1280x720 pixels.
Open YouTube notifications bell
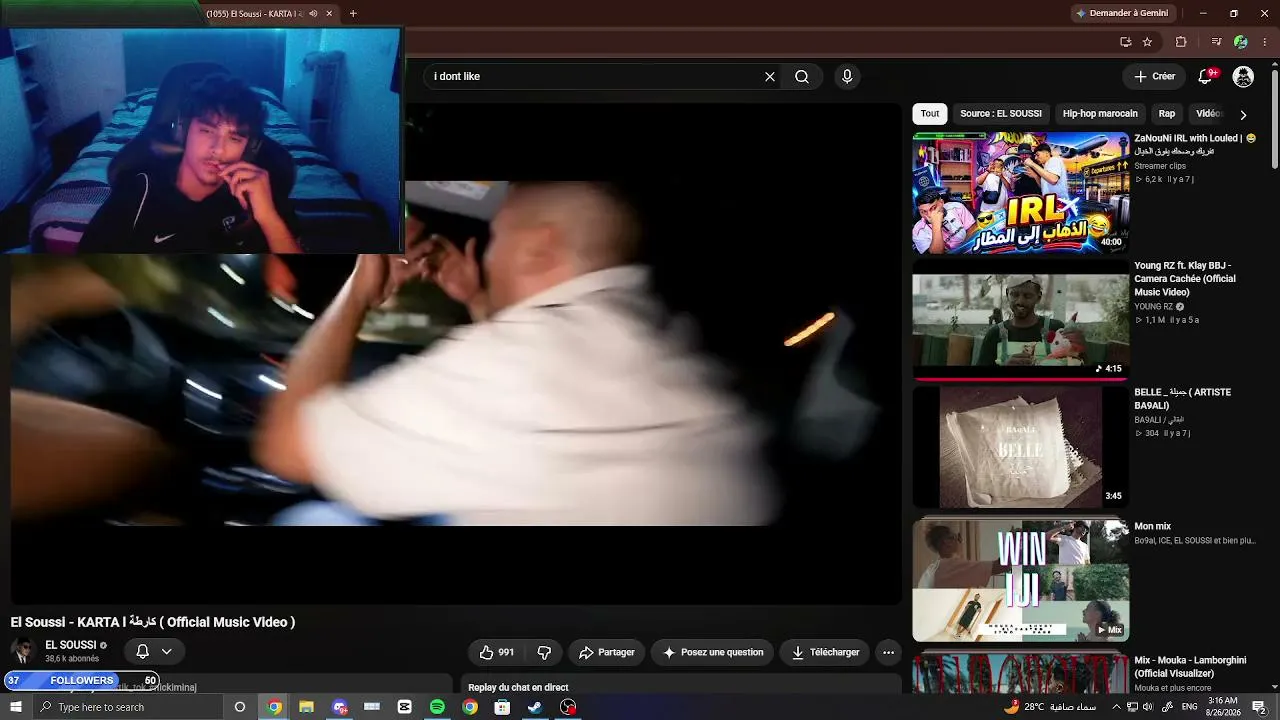click(1206, 77)
